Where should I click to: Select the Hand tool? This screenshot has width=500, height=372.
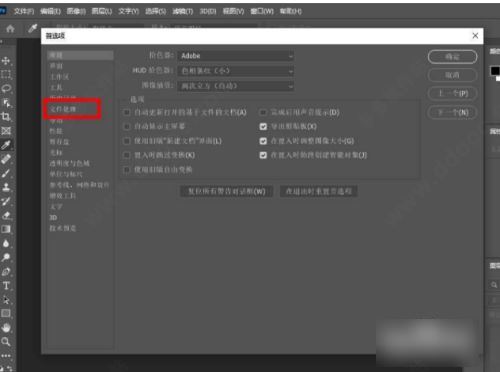click(6, 328)
